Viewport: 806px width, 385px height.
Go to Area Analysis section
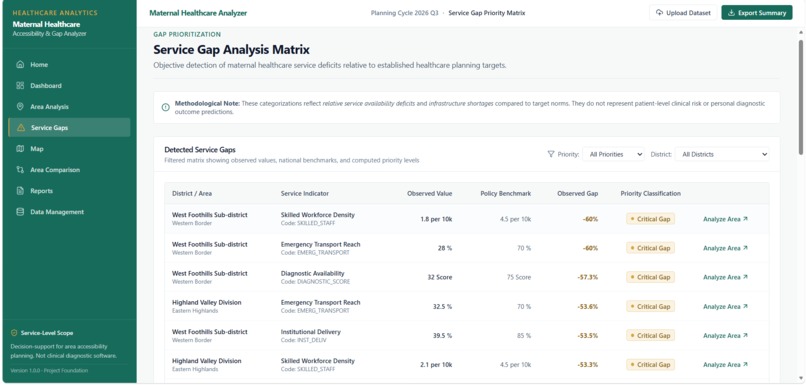(69, 107)
